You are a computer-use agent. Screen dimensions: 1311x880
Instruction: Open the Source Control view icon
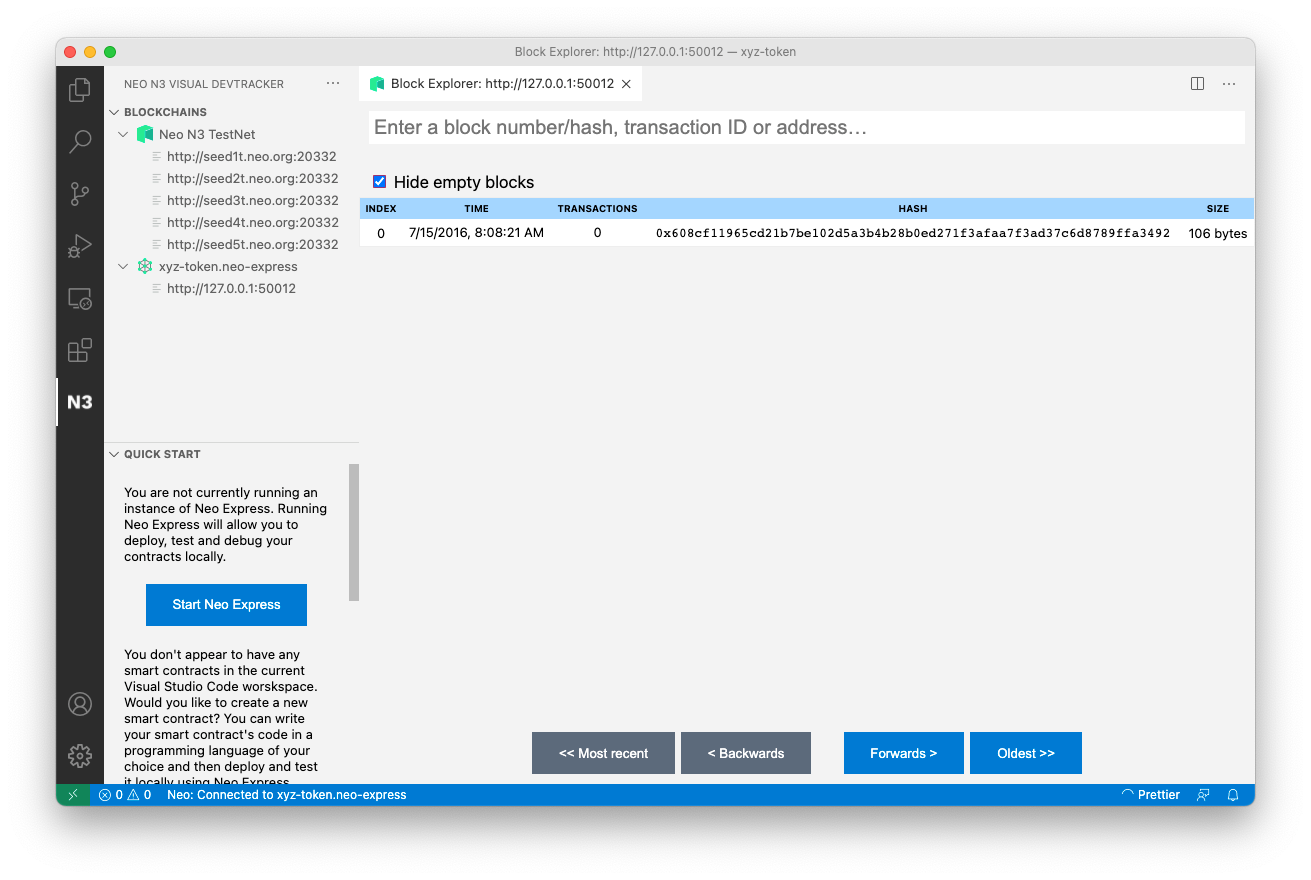[80, 194]
